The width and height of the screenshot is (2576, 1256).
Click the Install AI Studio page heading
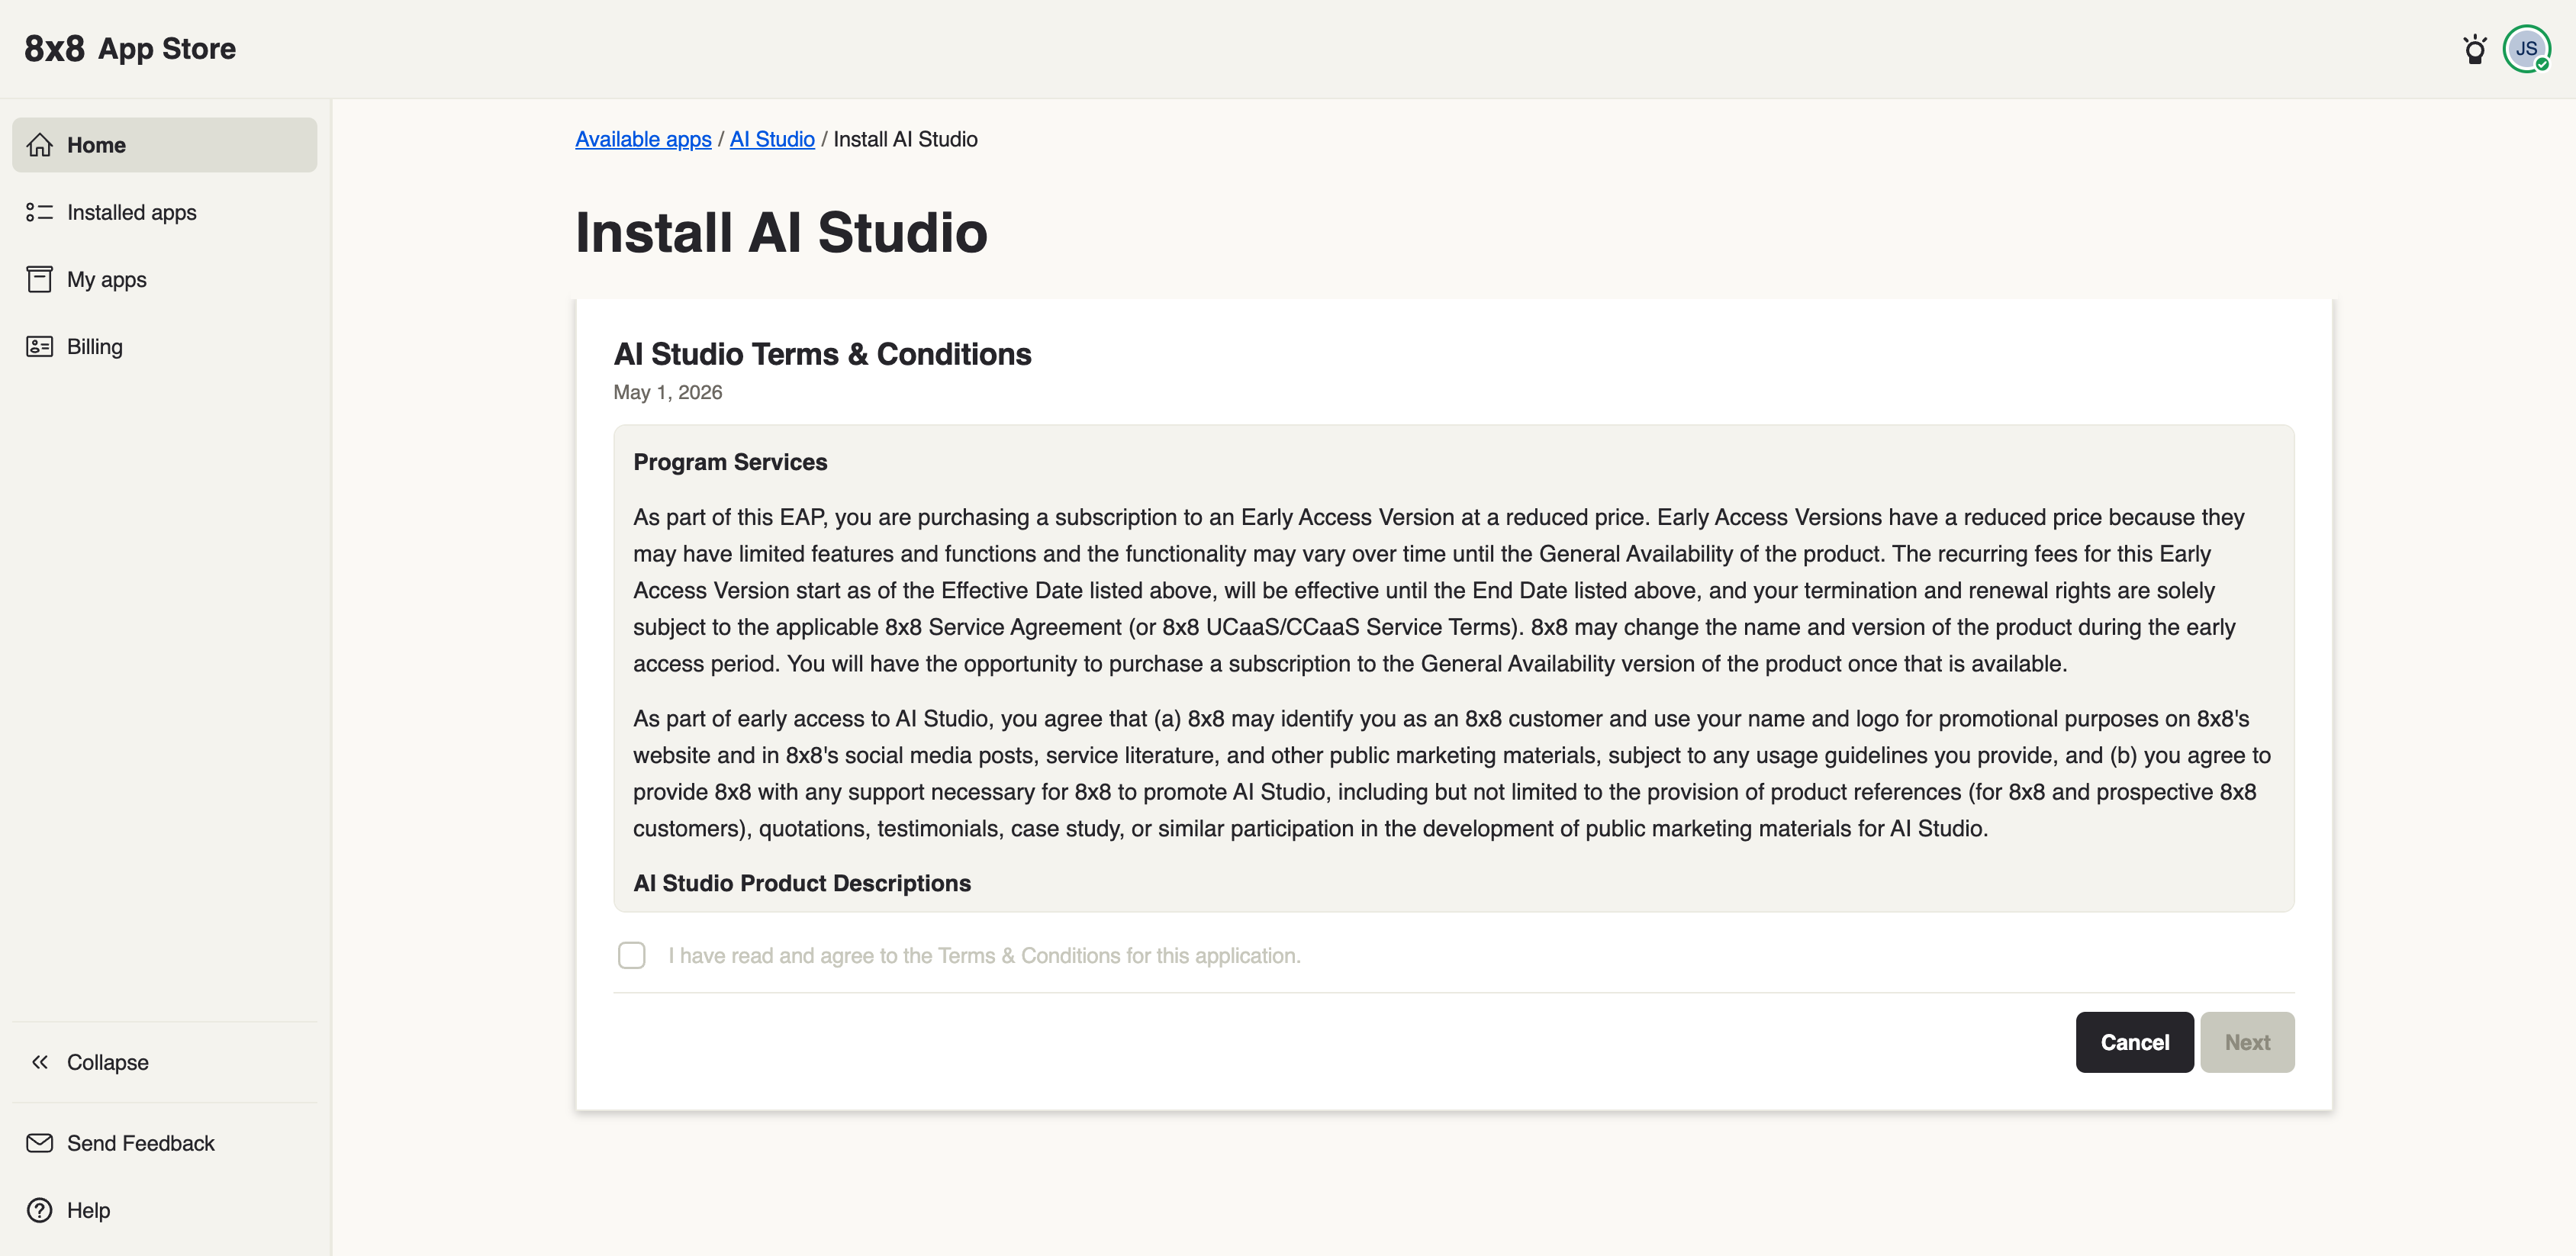pos(781,232)
